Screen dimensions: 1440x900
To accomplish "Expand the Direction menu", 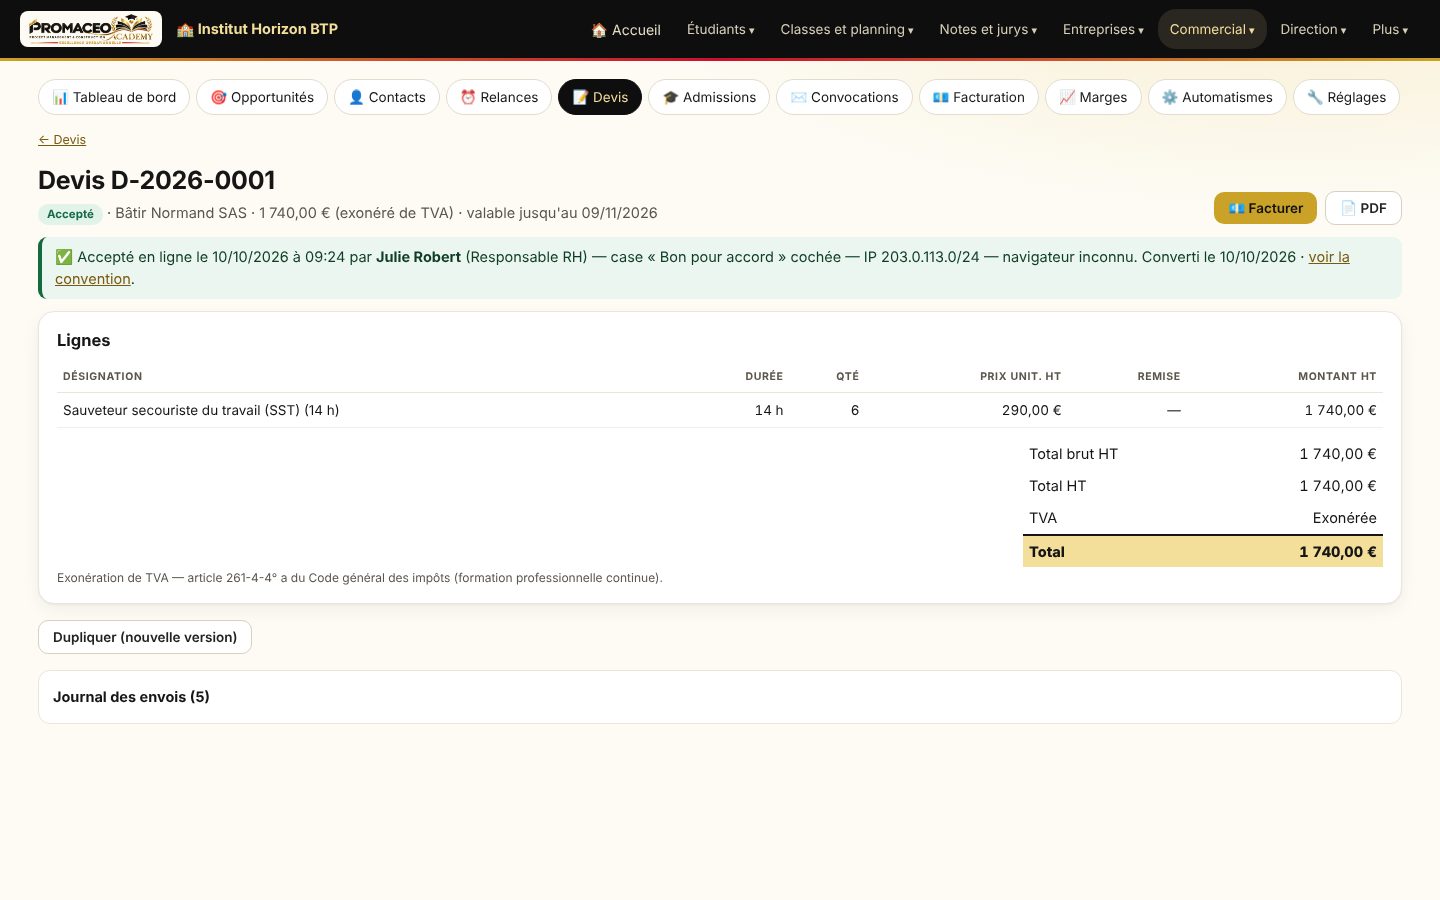I will point(1313,30).
